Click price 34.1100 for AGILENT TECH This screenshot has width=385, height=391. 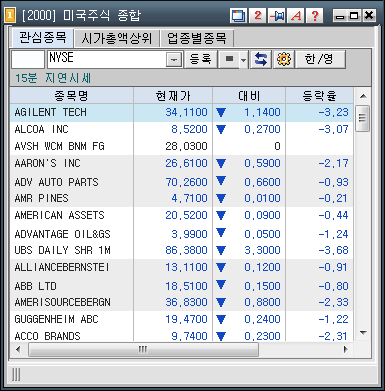[186, 112]
